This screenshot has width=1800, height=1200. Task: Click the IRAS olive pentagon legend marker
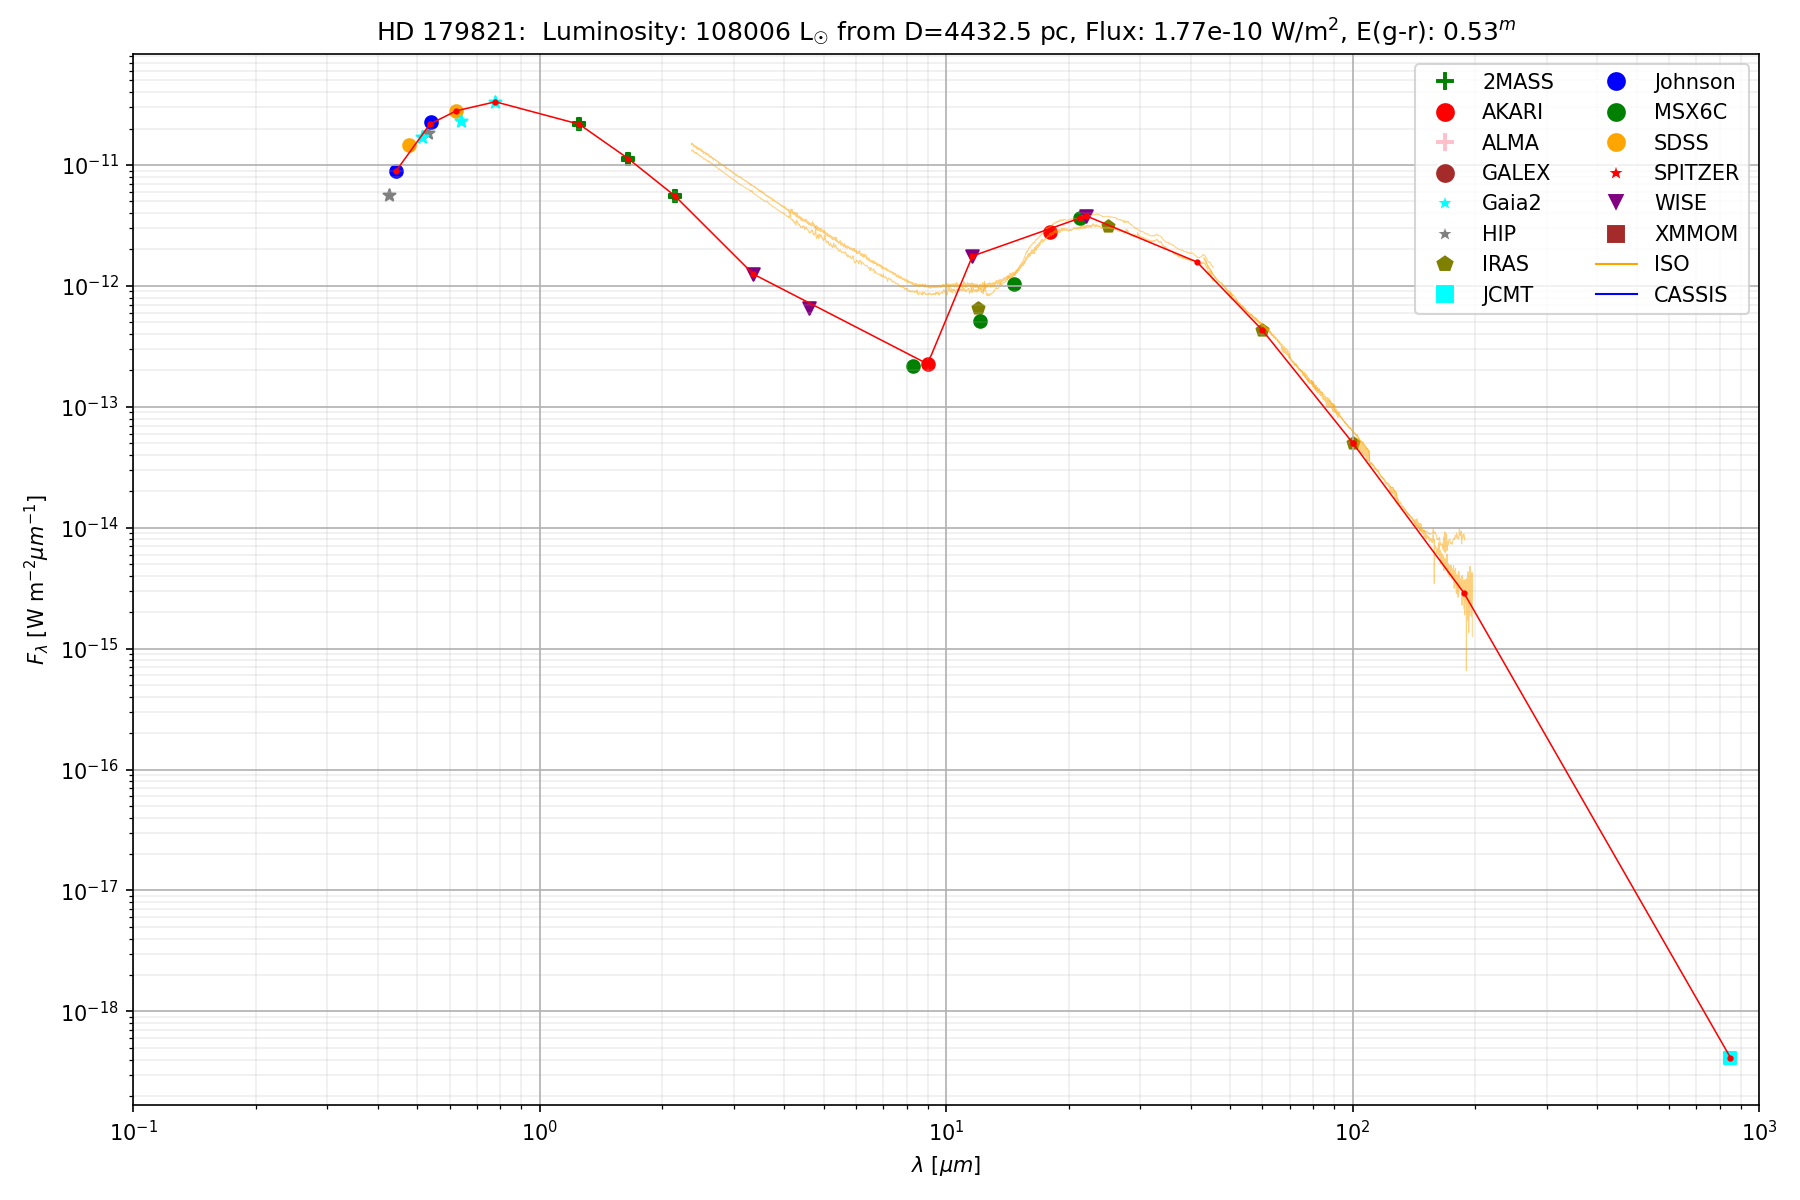[1445, 264]
